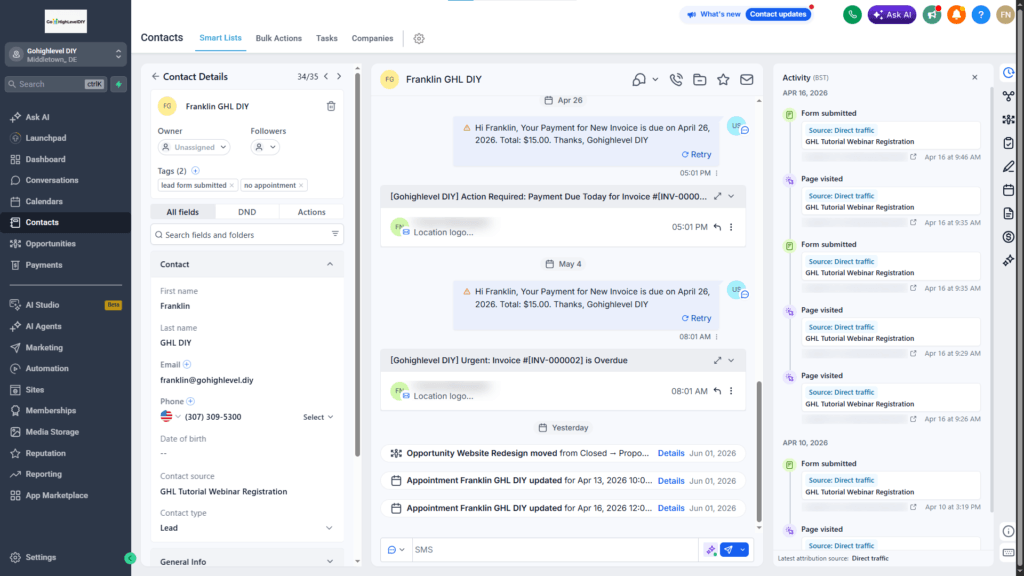The image size is (1024, 576).
Task: Open the phone country flag dropdown
Action: pyautogui.click(x=170, y=417)
